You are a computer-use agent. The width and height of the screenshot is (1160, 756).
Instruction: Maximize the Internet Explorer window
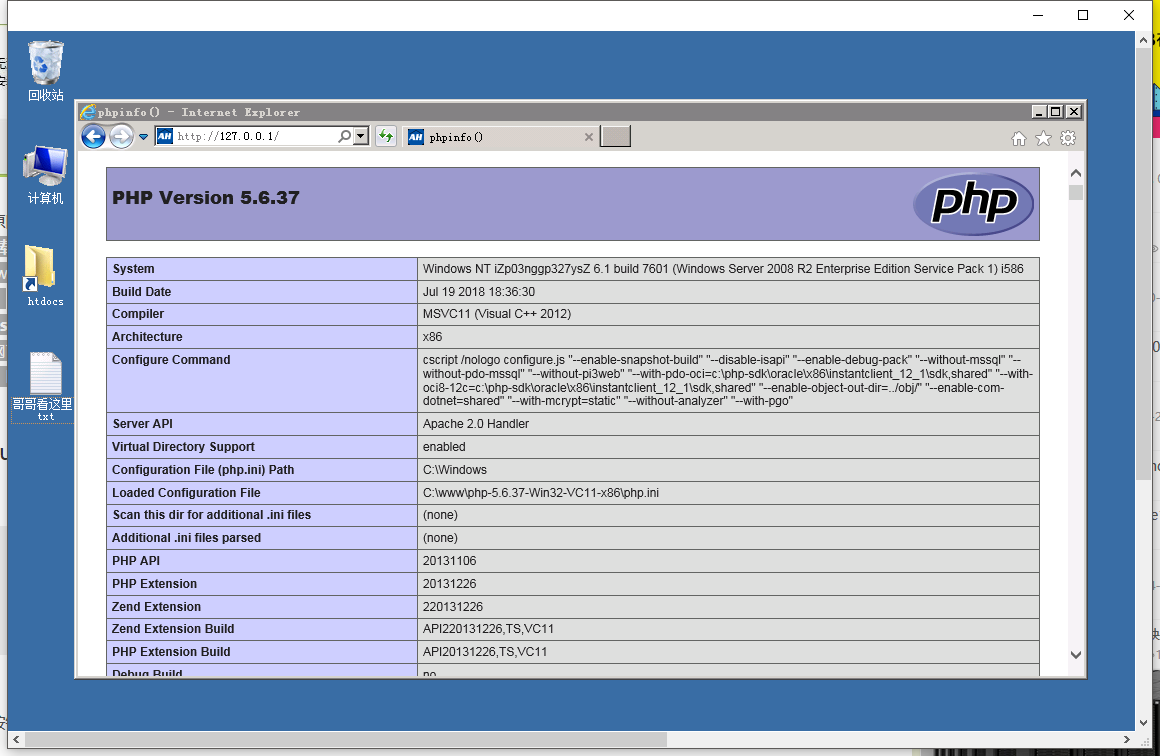pos(1056,112)
